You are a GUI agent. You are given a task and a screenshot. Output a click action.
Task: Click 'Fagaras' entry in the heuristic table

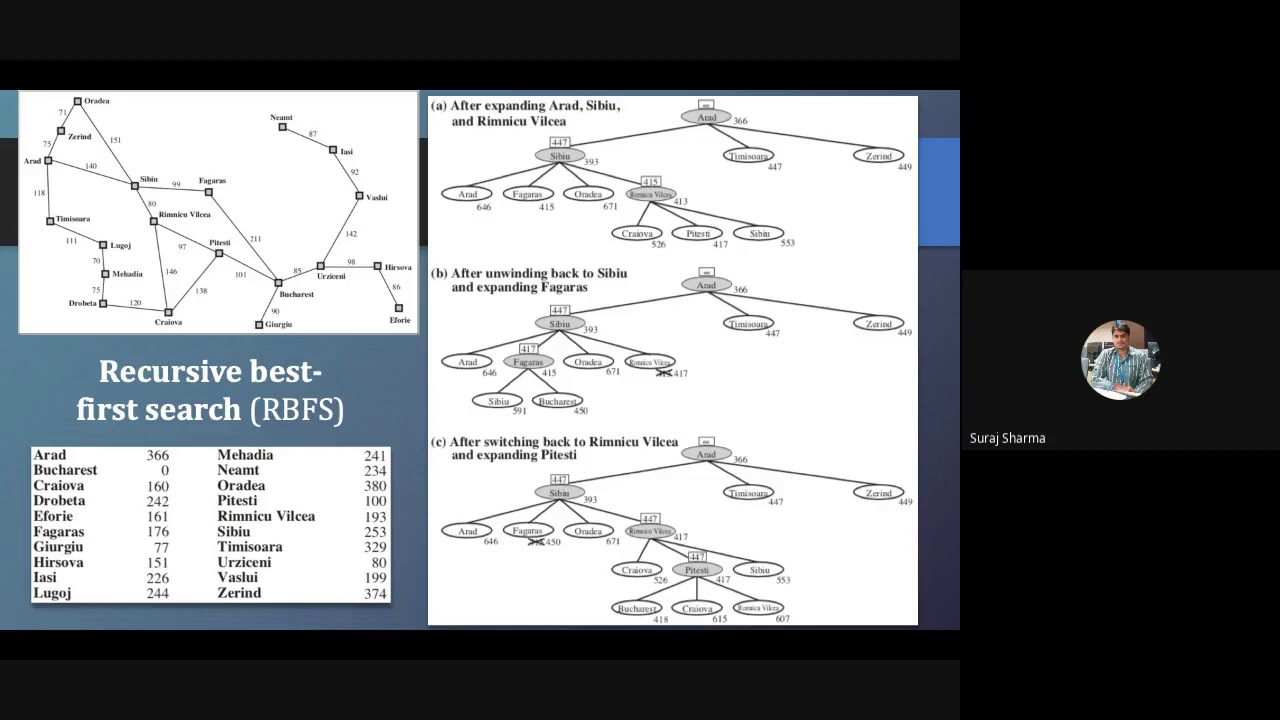click(x=58, y=532)
